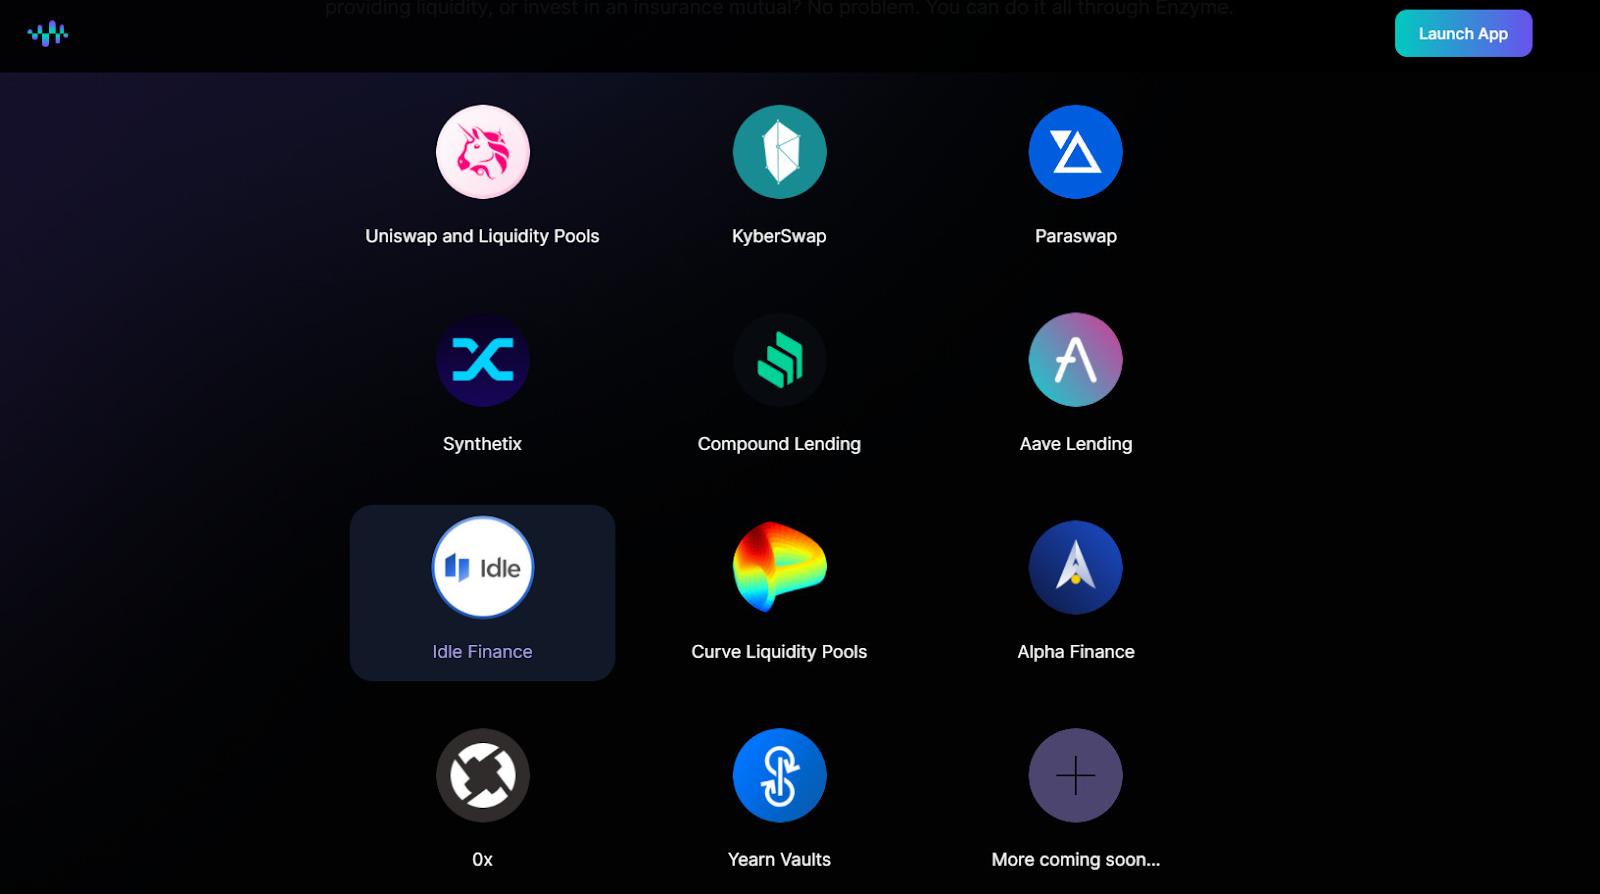The width and height of the screenshot is (1600, 894).
Task: Click the 'Uniswap and Liquidity Pools' label
Action: click(482, 236)
